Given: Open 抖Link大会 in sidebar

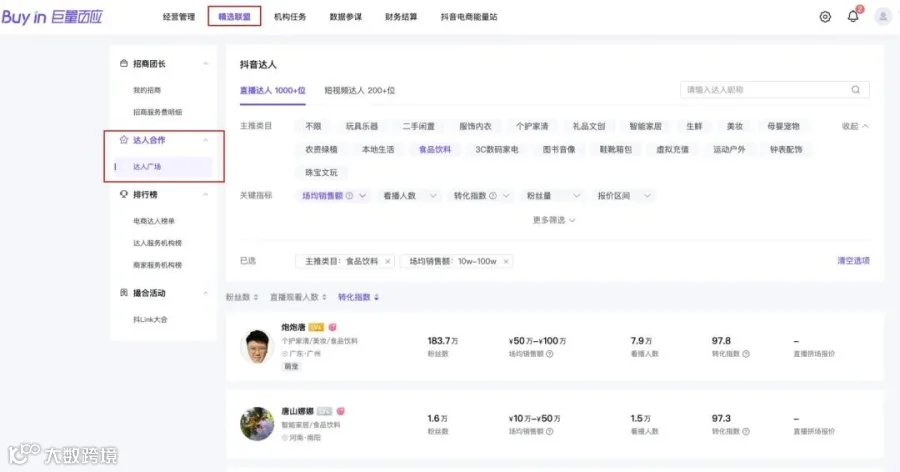Looking at the screenshot, I should click(150, 319).
